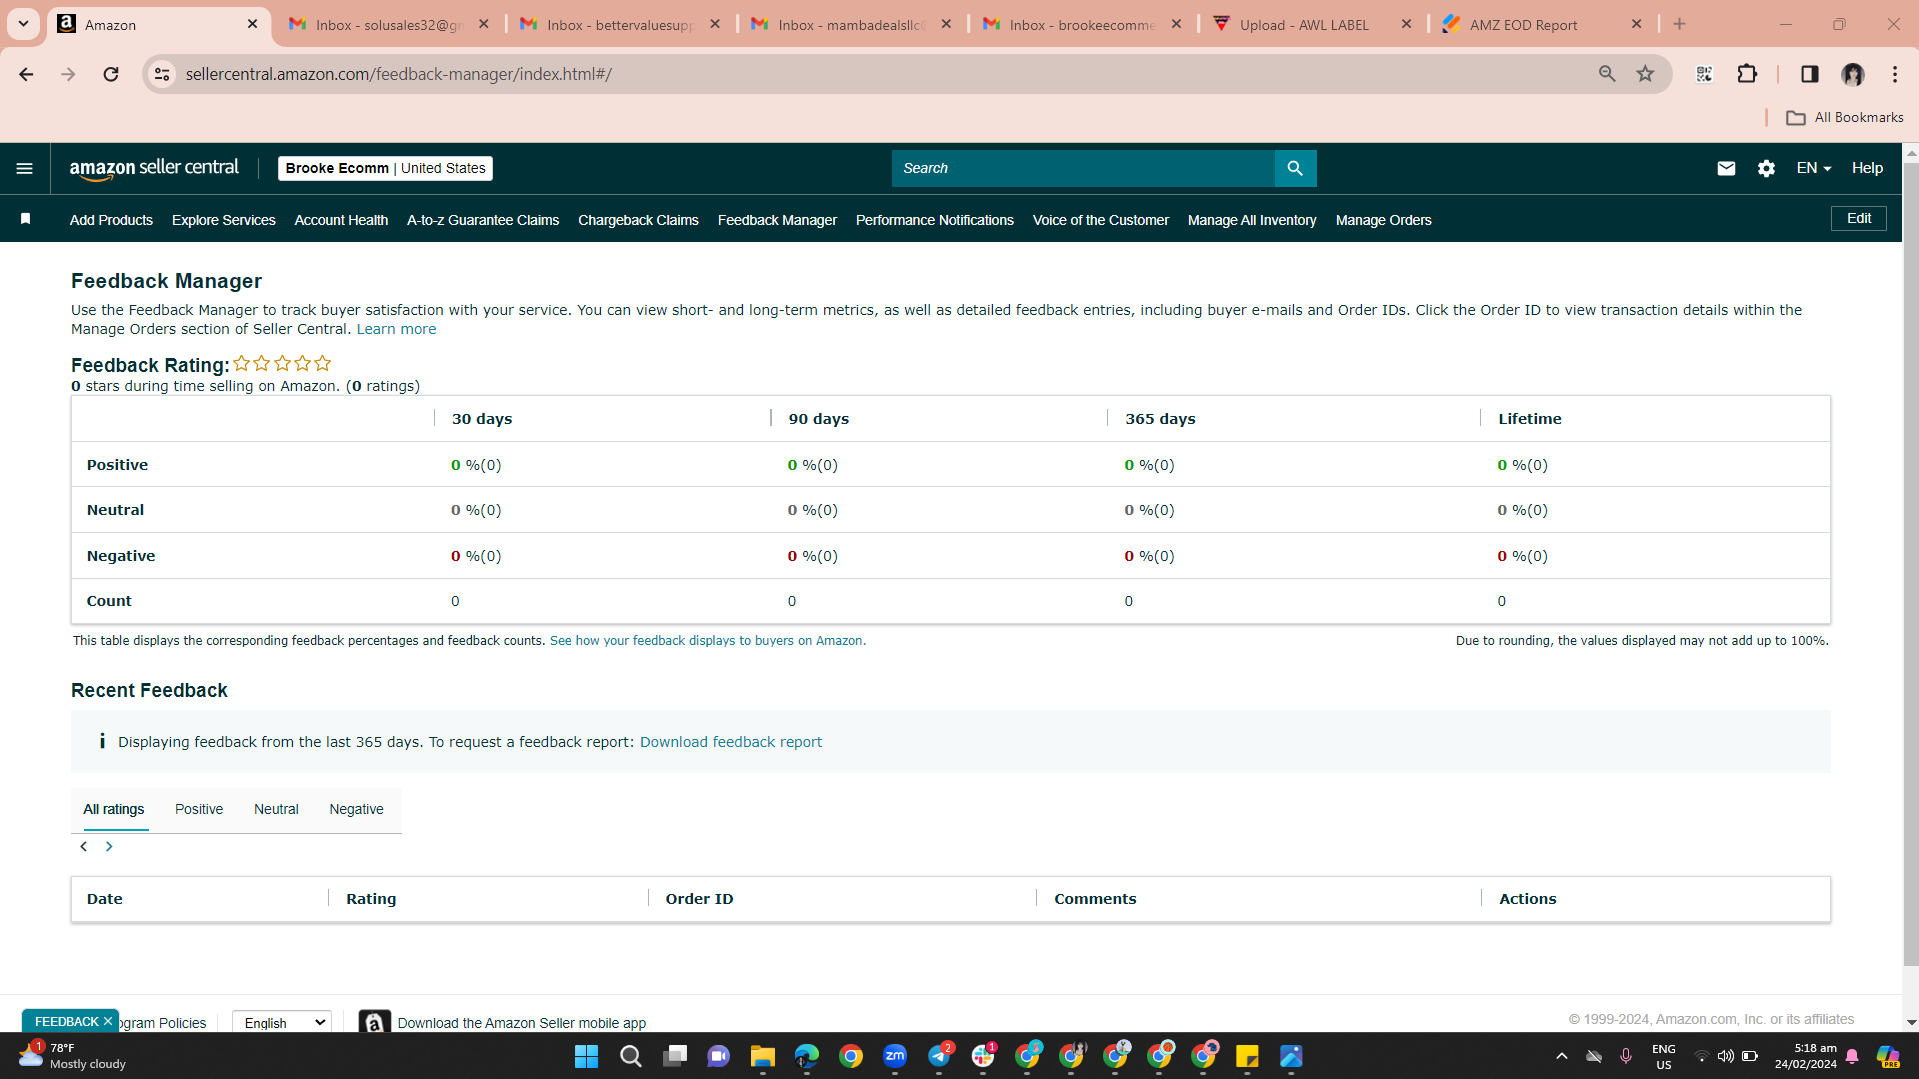The height and width of the screenshot is (1079, 1919).
Task: Open the Help link
Action: [x=1867, y=168]
